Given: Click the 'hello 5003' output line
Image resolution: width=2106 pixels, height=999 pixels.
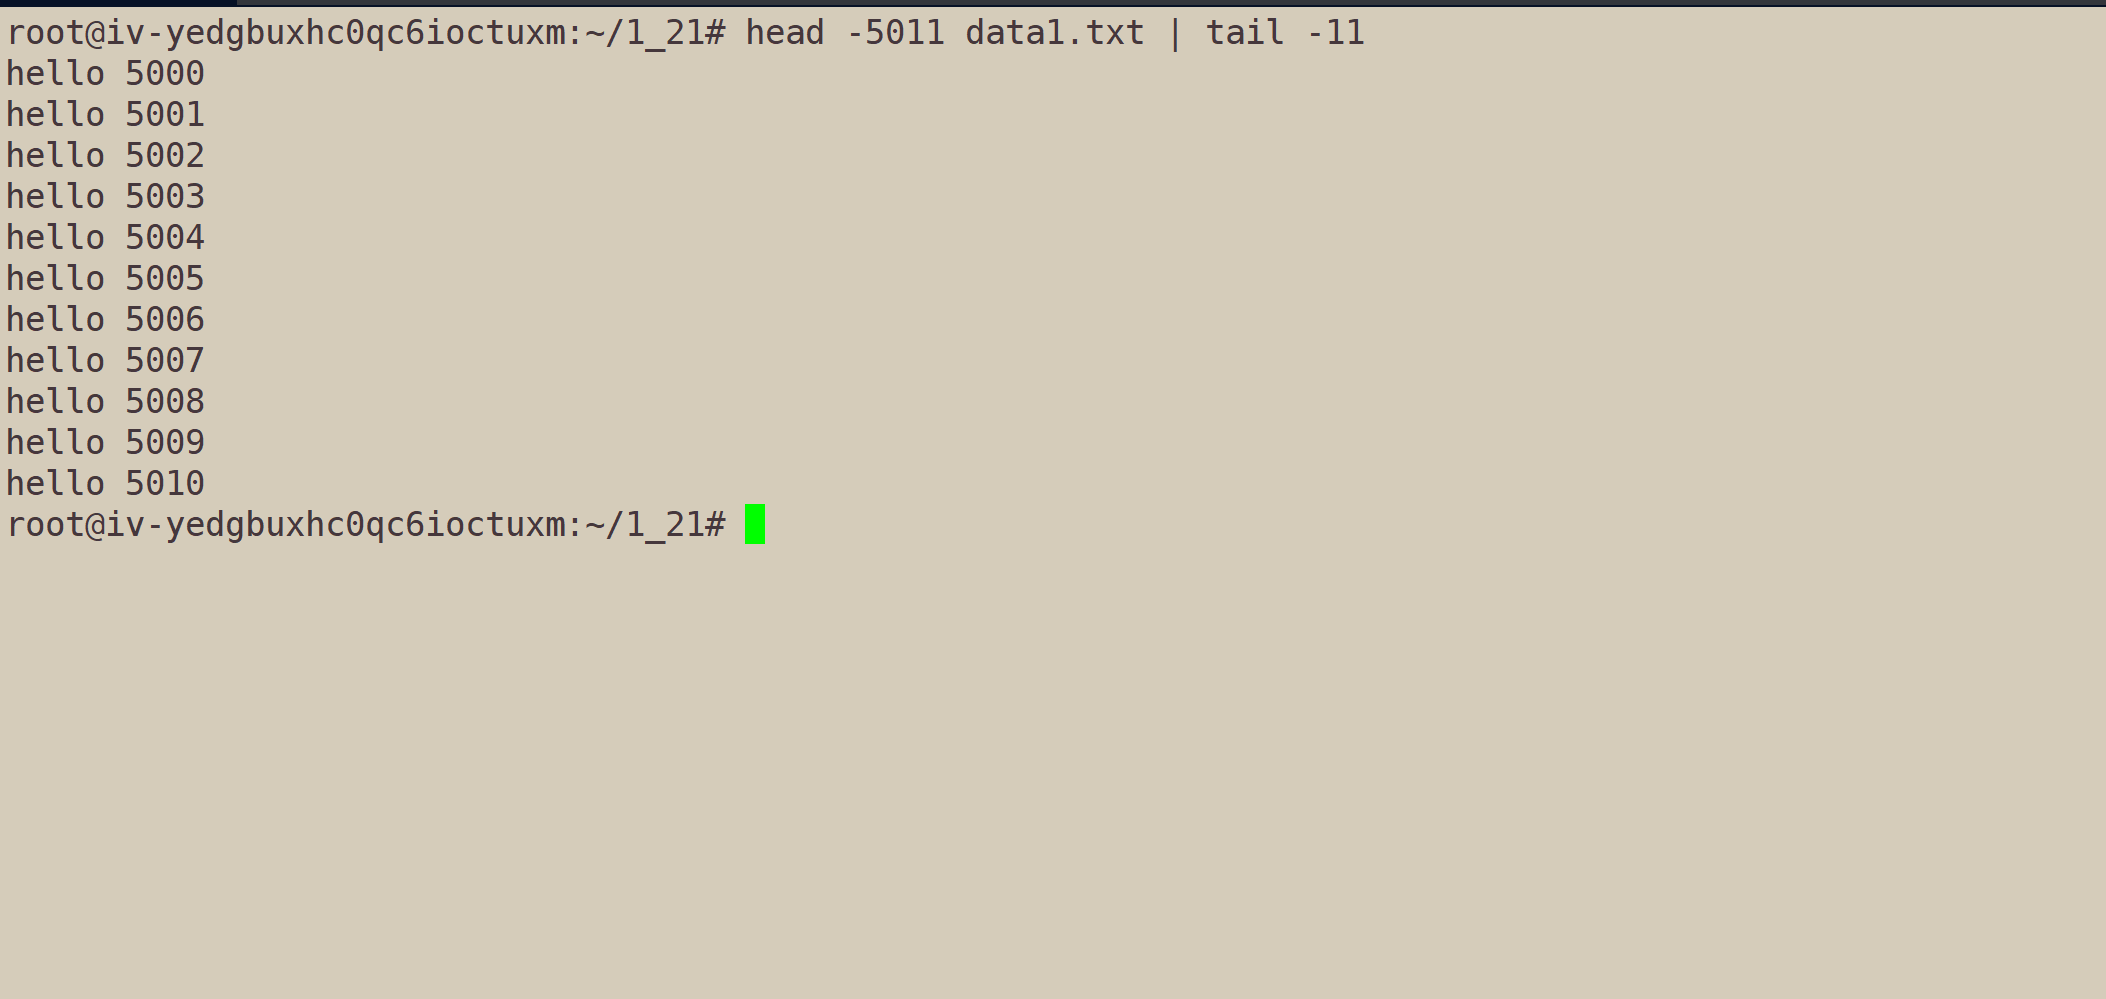Looking at the screenshot, I should point(105,197).
